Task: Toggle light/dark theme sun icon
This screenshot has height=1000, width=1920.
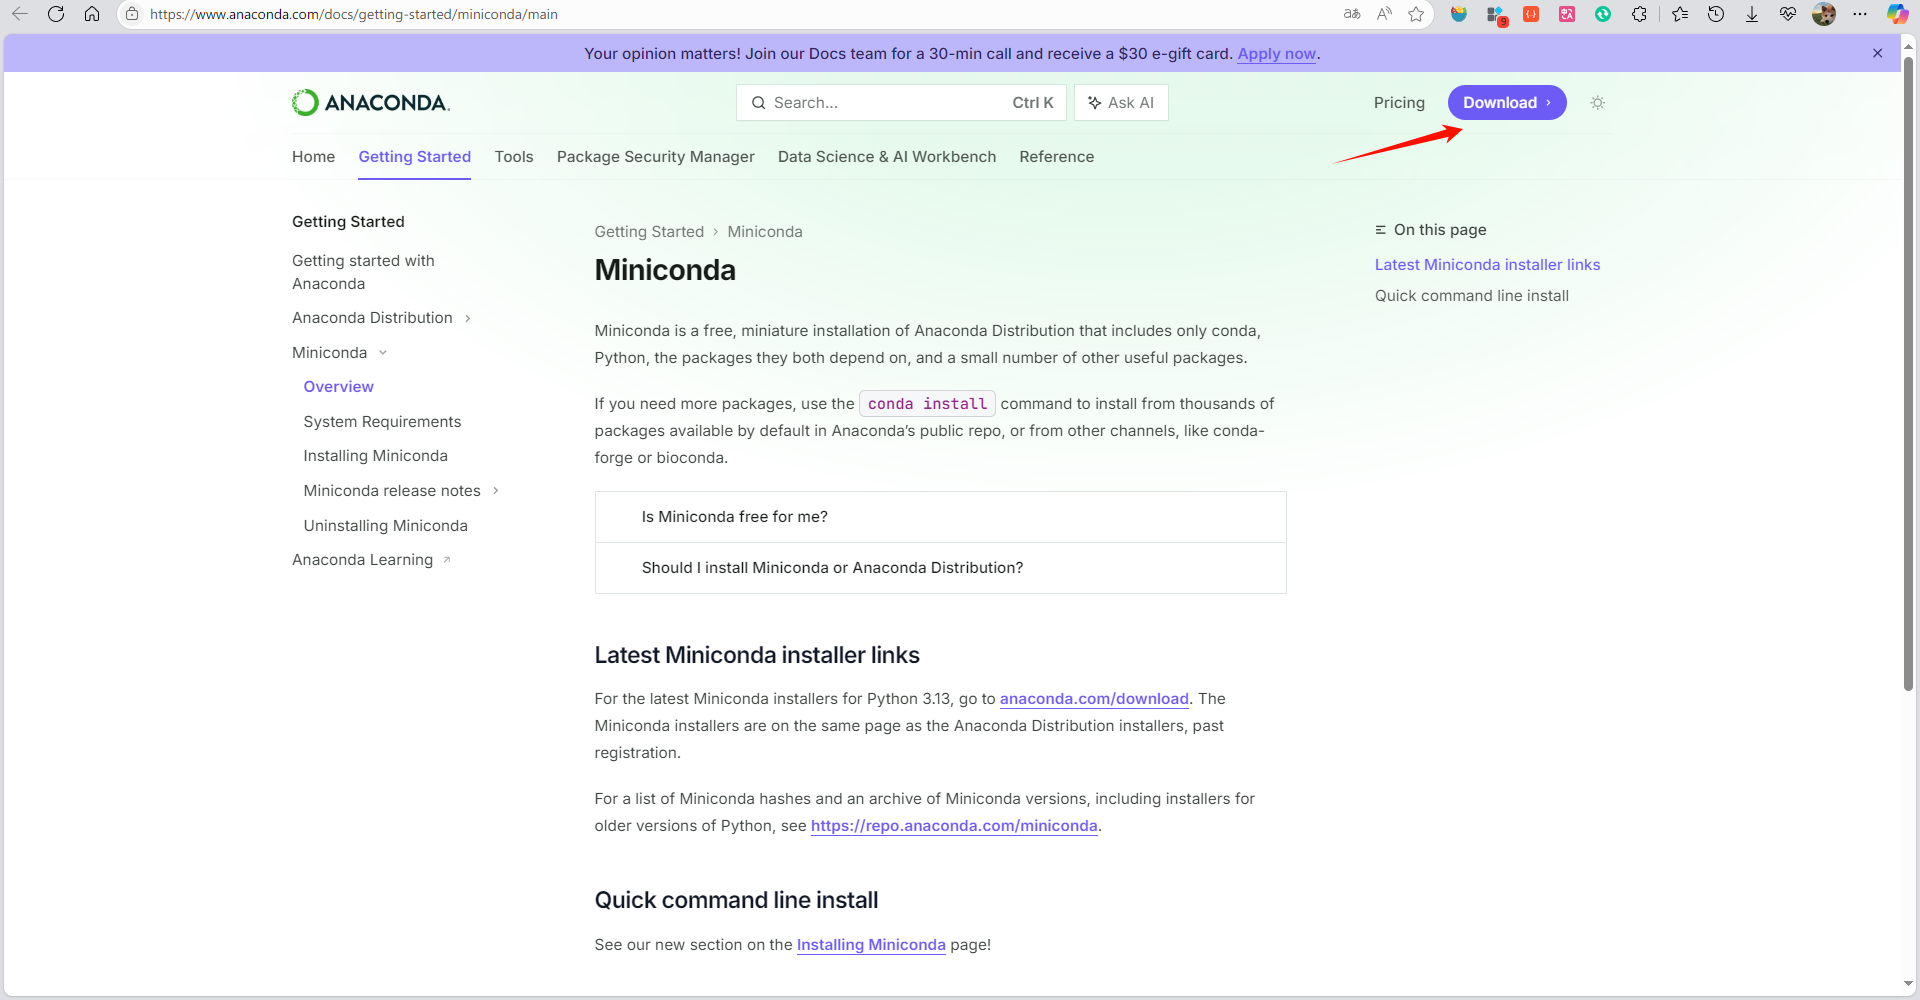Action: (x=1598, y=103)
